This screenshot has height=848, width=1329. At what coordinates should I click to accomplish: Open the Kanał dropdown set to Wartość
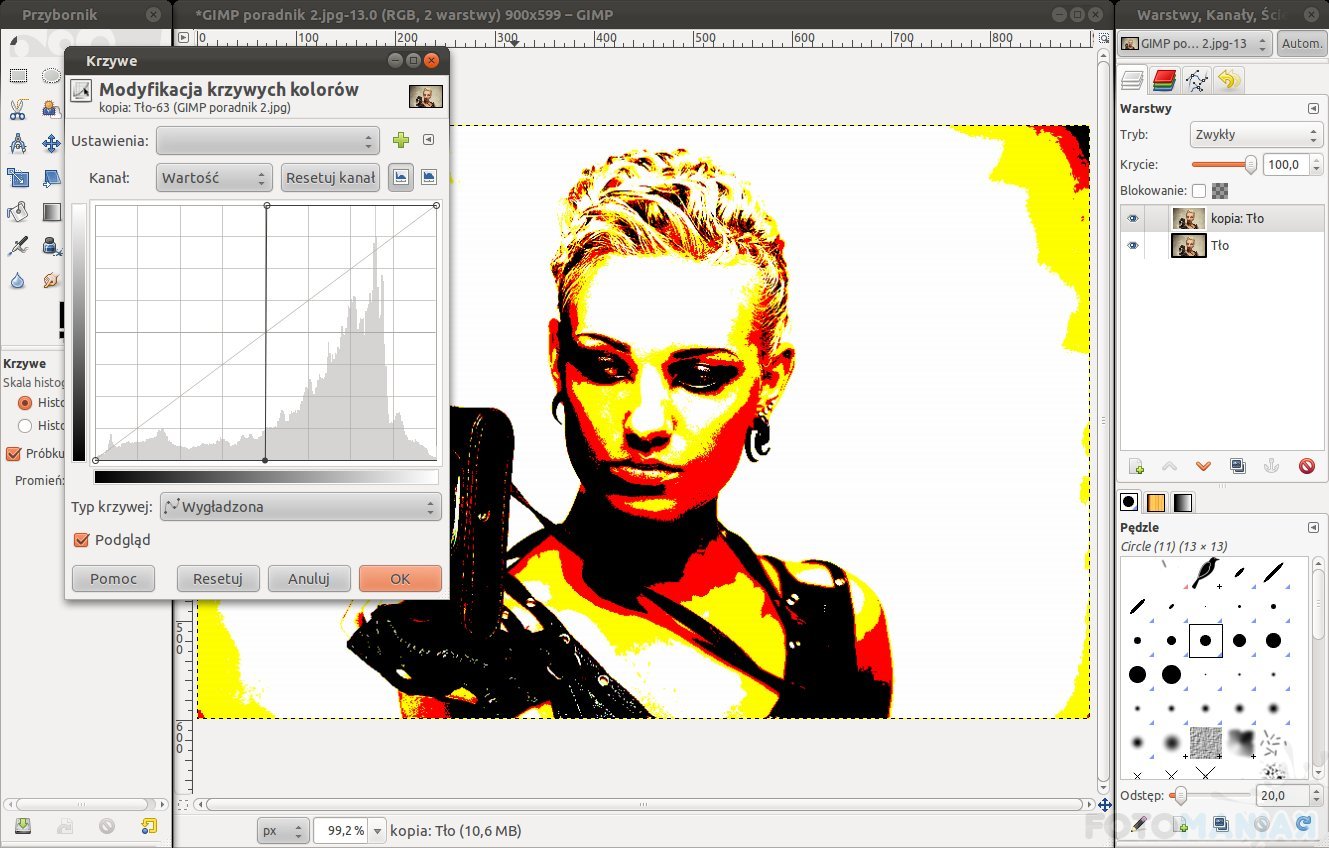pyautogui.click(x=214, y=178)
